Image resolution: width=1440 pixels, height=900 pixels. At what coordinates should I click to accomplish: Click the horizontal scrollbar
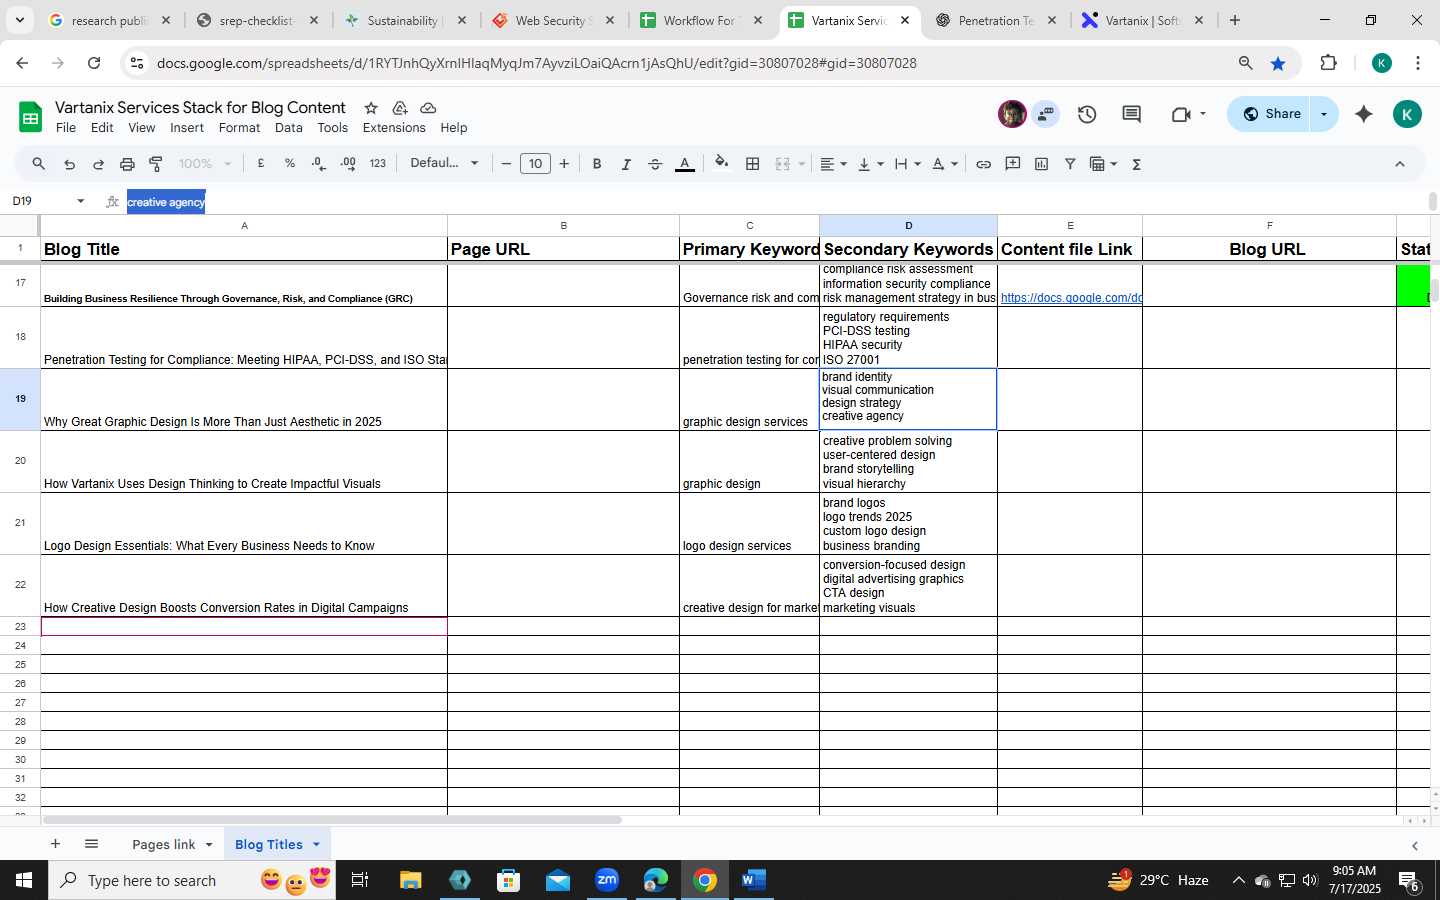pos(330,820)
